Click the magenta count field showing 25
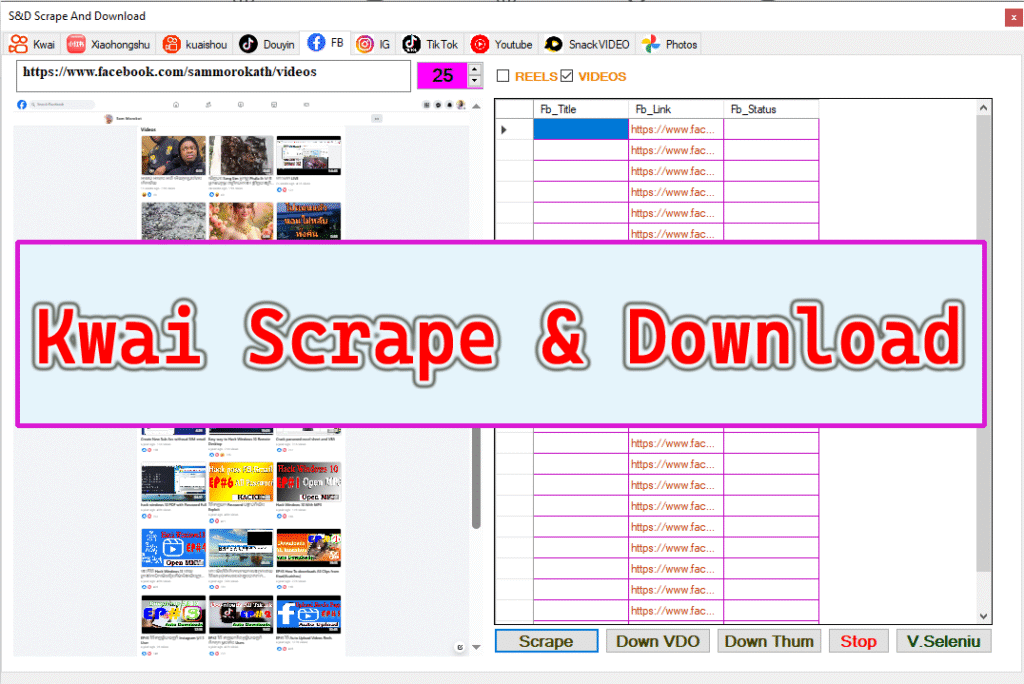Image resolution: width=1024 pixels, height=684 pixels. click(442, 76)
